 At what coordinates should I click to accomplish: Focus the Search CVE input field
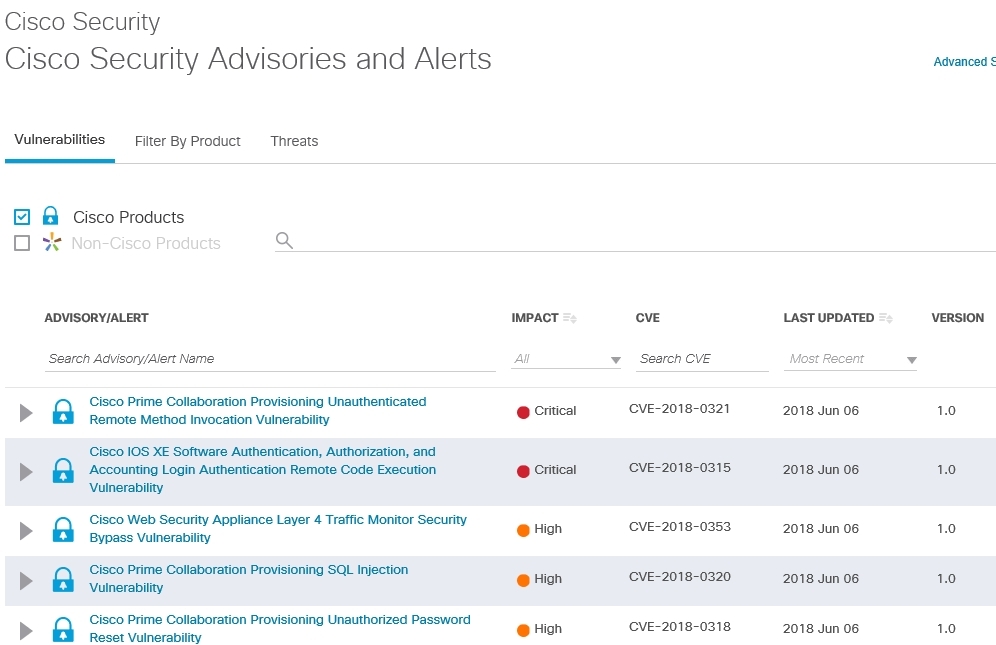click(702, 359)
